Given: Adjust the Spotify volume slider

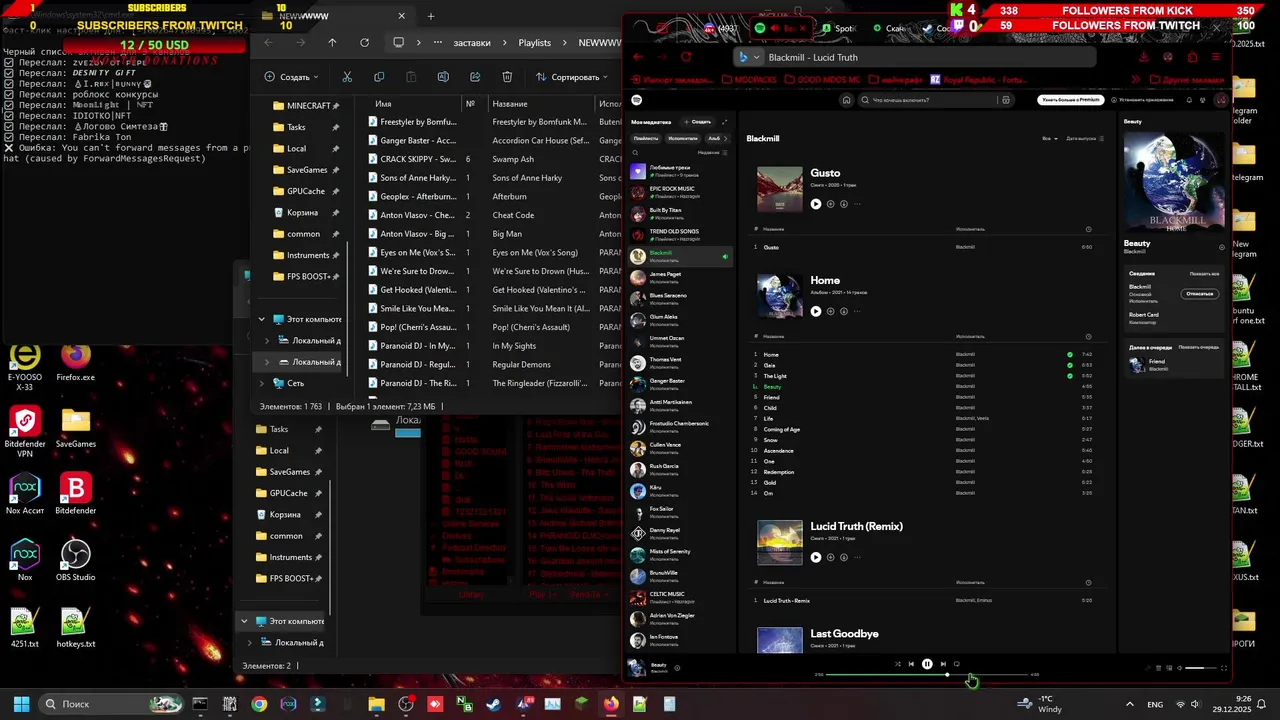Looking at the screenshot, I should point(1200,668).
